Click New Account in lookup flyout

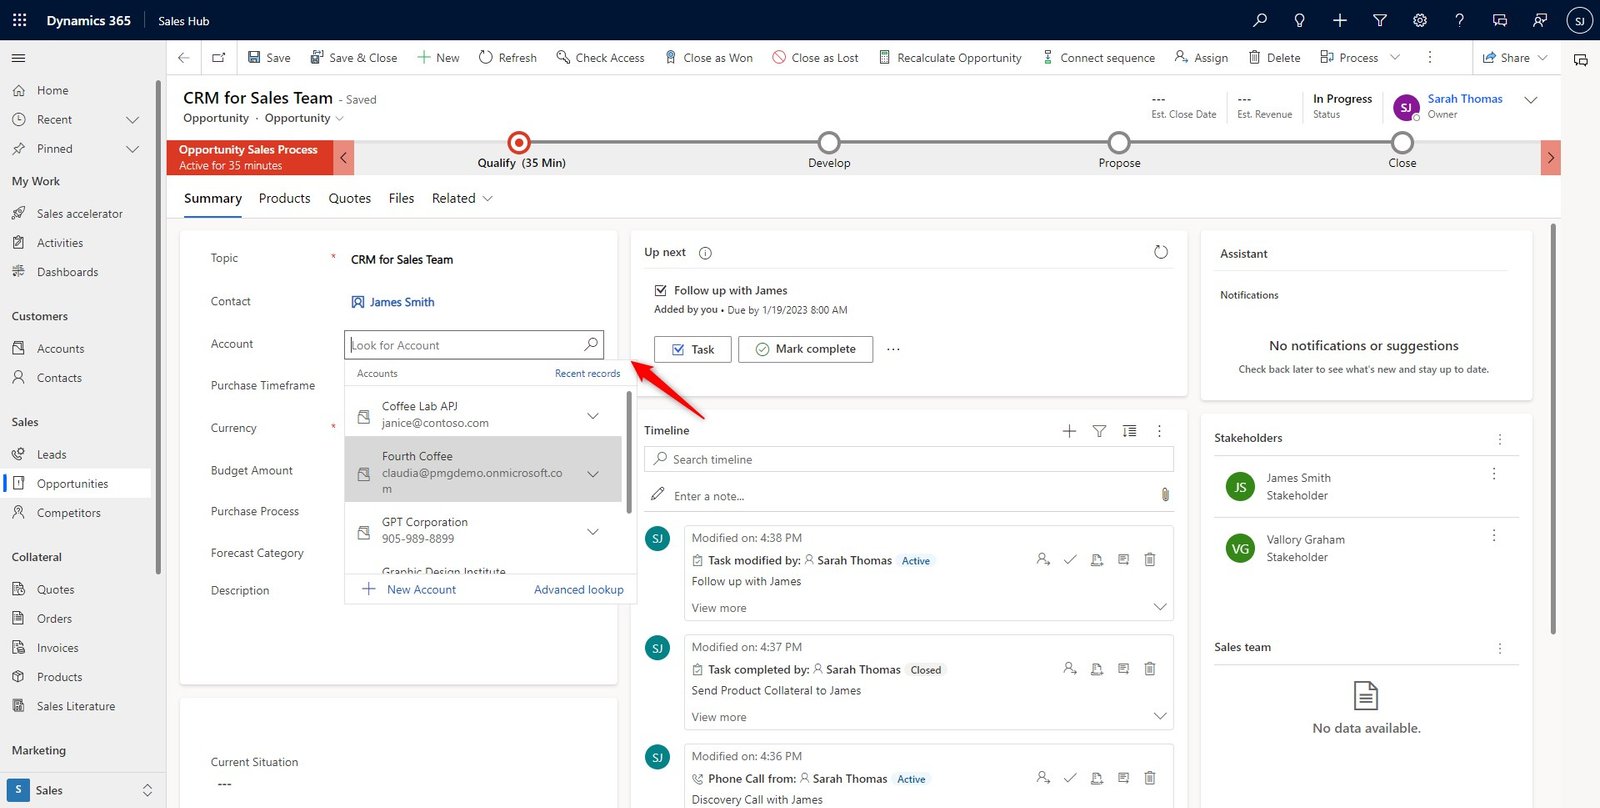pos(409,590)
